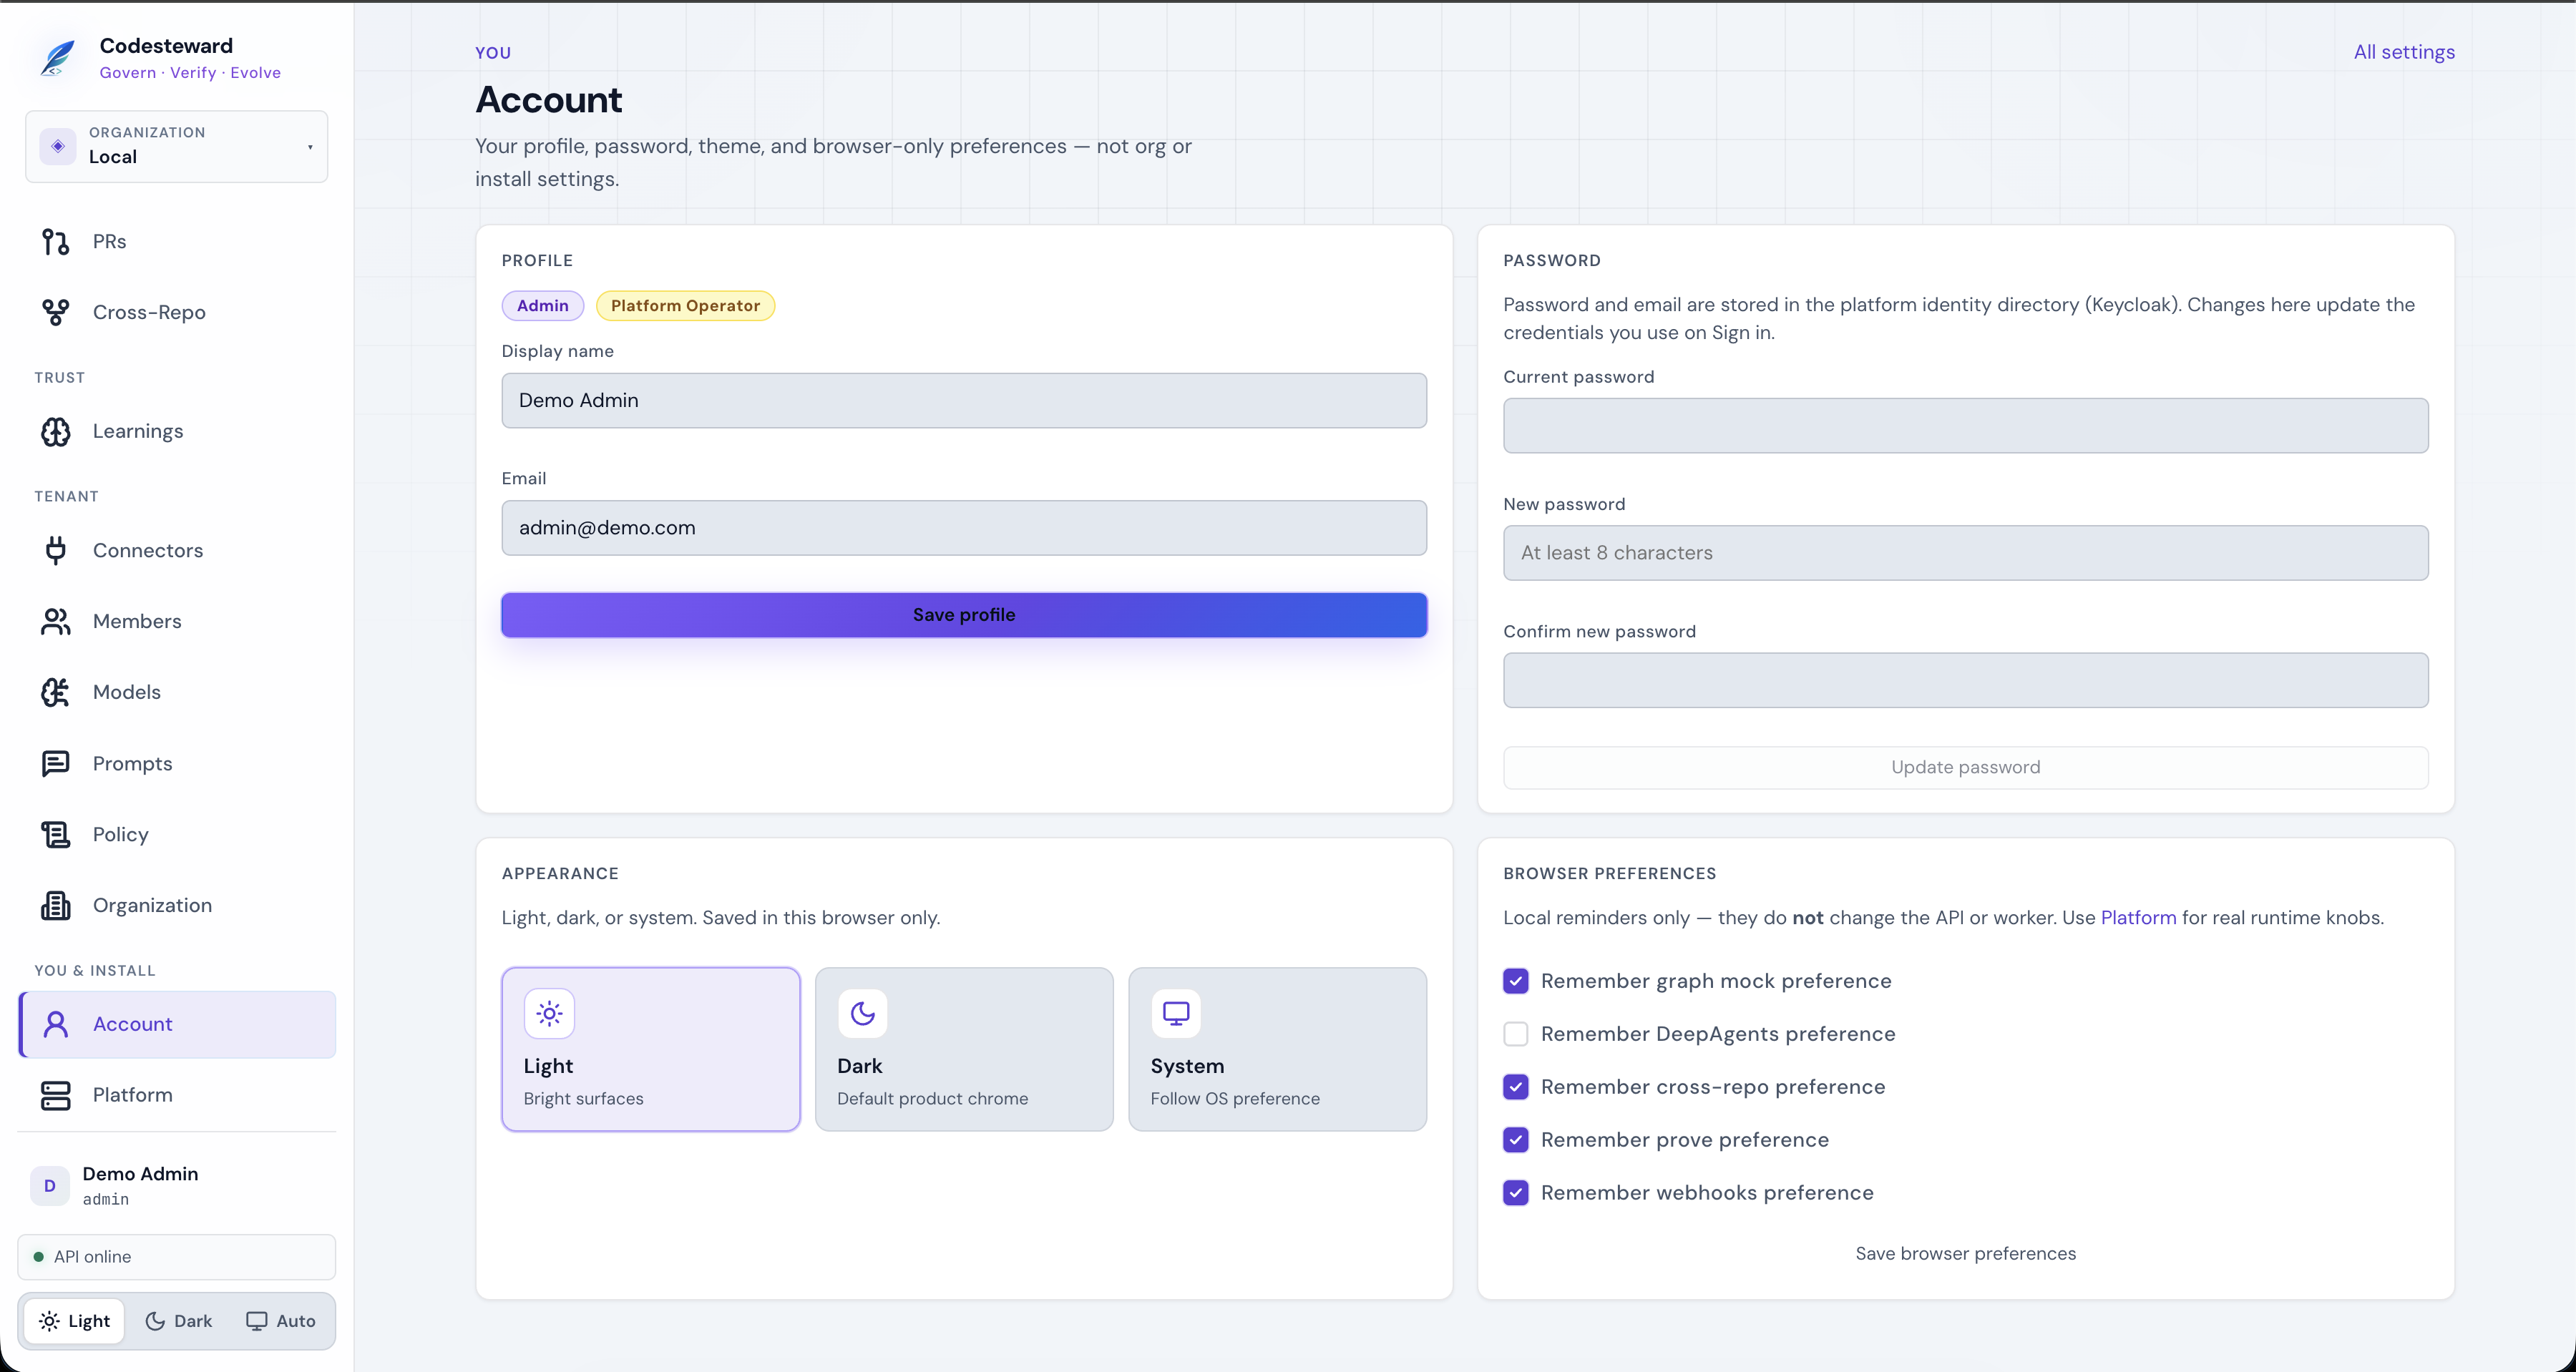Uncheck Remember graph mock preference
This screenshot has width=2576, height=1372.
(x=1516, y=981)
